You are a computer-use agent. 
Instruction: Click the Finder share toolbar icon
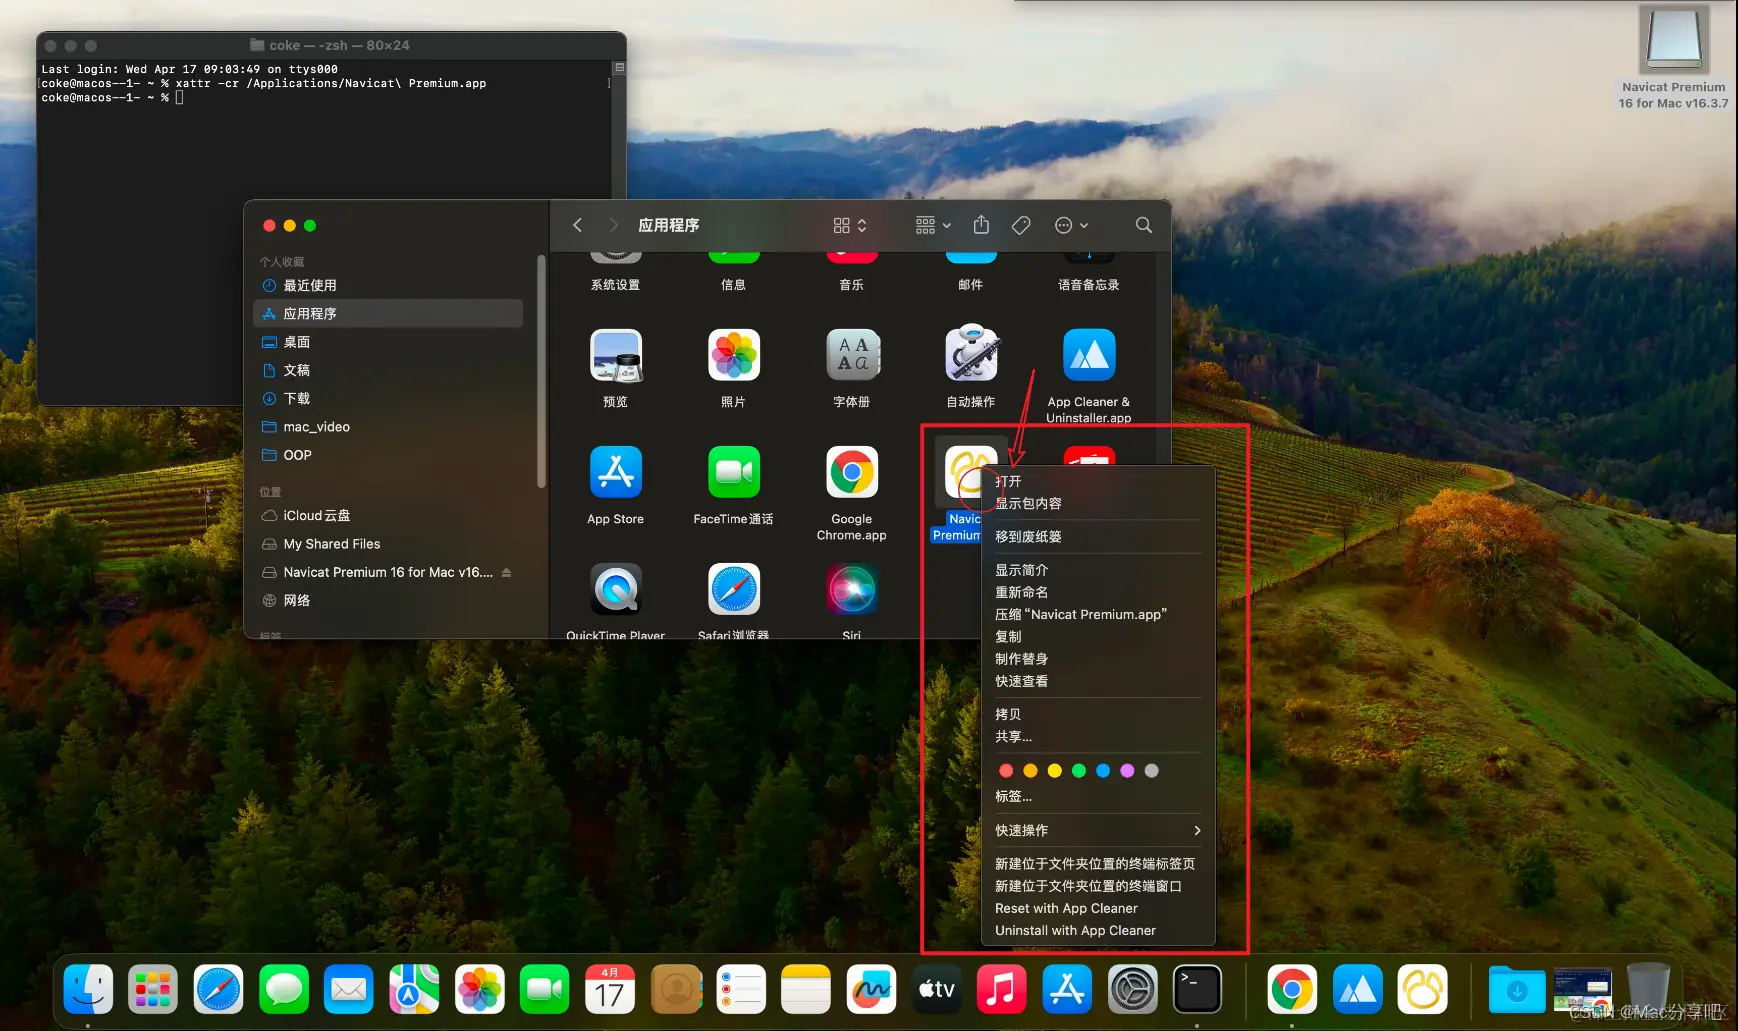click(x=981, y=225)
